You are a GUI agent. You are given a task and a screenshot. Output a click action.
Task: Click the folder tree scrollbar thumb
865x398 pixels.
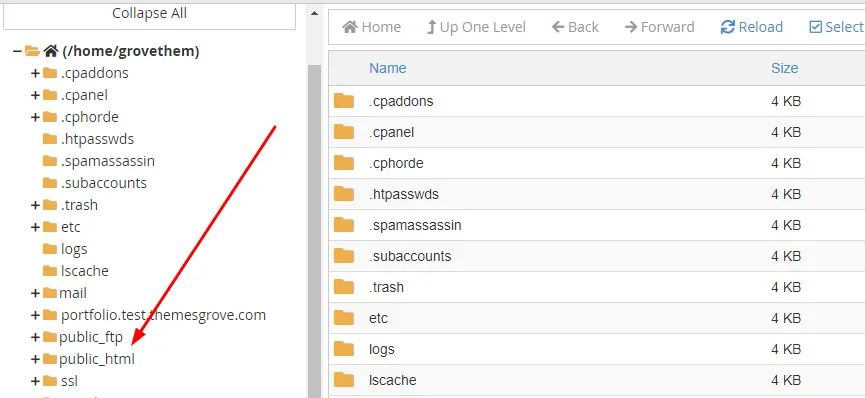314,231
